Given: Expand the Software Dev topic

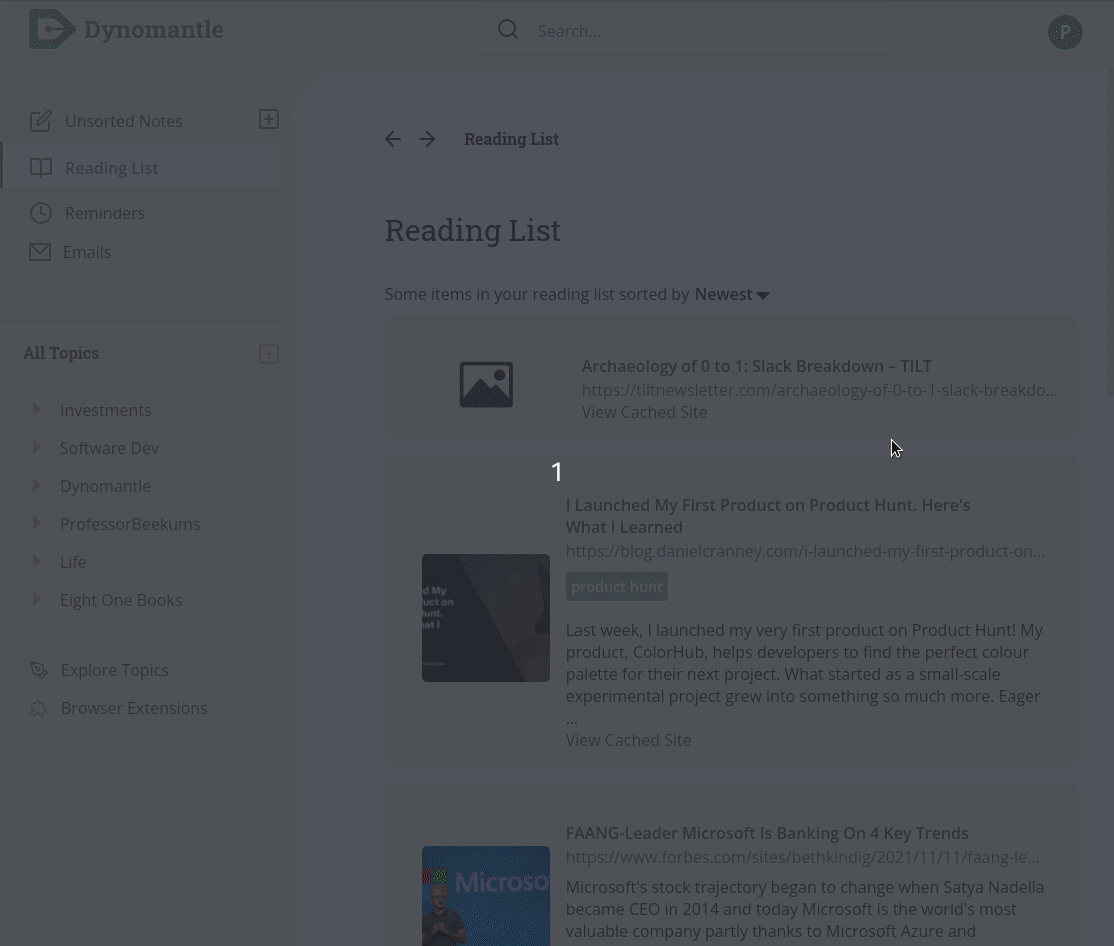Looking at the screenshot, I should pos(36,447).
